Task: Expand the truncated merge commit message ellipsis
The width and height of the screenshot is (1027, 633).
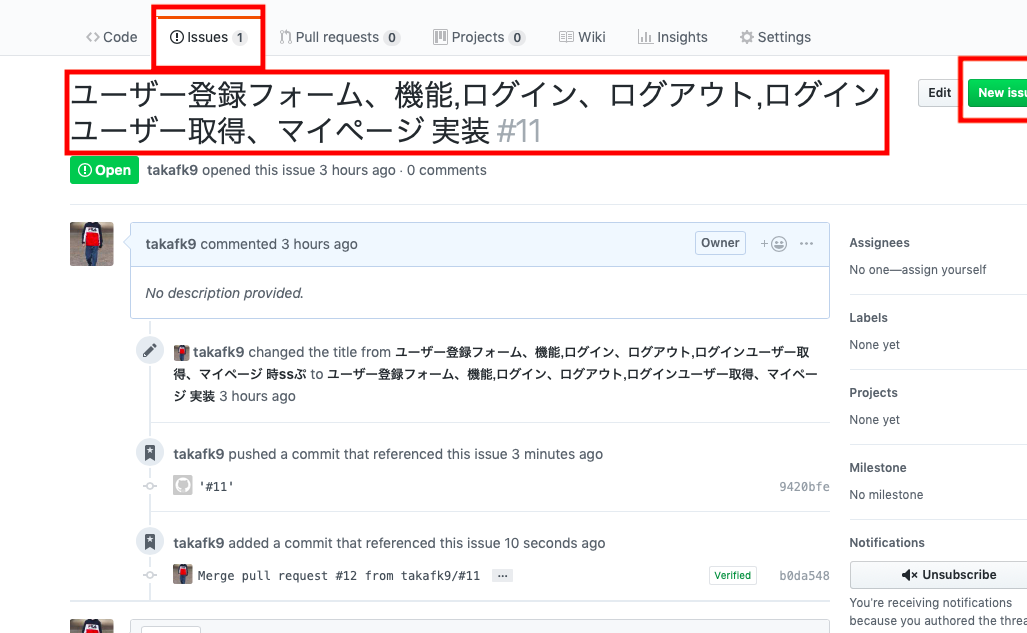Action: [502, 575]
